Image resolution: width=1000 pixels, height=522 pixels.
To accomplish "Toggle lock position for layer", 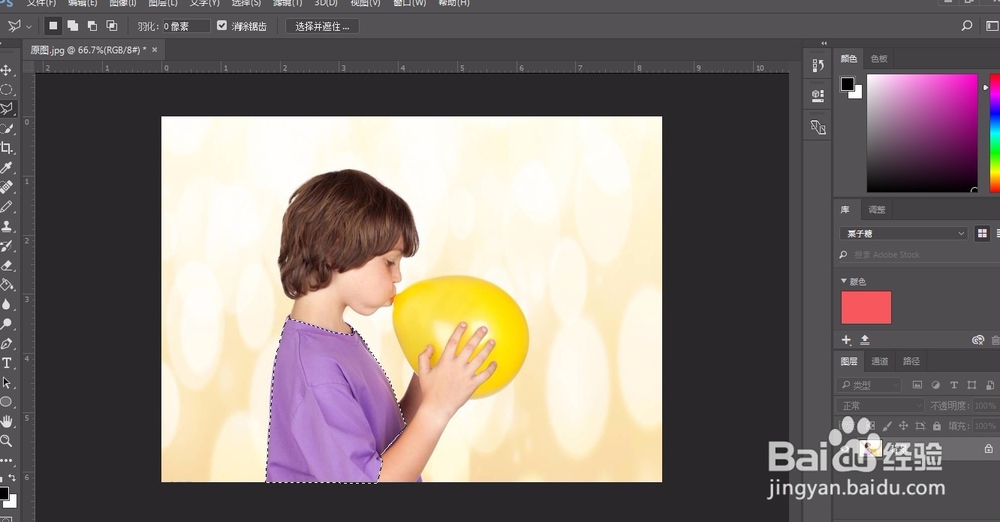I will coord(903,426).
